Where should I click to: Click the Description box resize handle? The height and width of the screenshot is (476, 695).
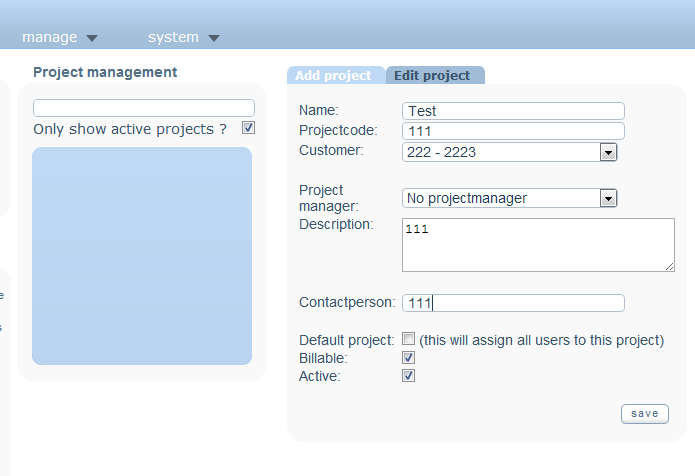pos(670,266)
